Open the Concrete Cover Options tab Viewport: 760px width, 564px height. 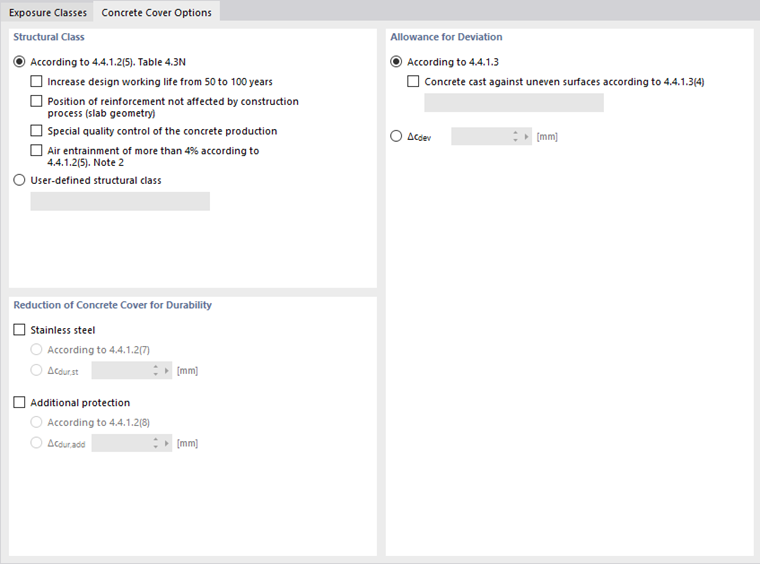point(157,12)
